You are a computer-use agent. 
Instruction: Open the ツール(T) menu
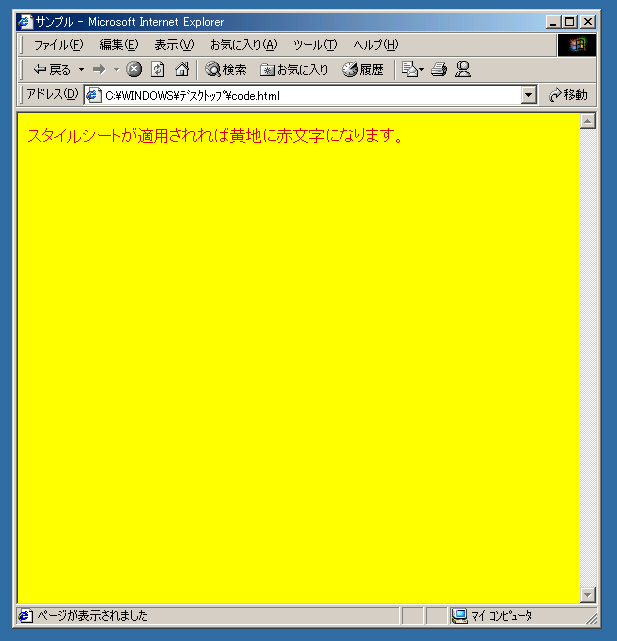315,45
